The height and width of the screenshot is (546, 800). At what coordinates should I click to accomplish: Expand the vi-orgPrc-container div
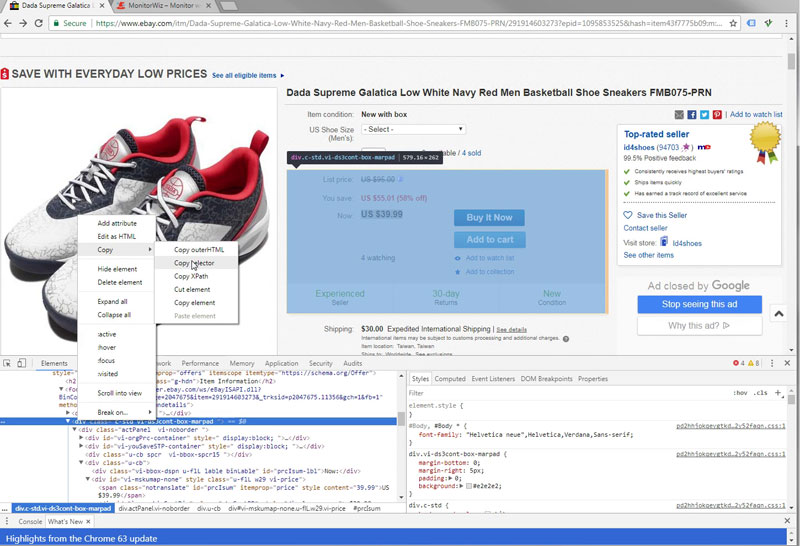81,438
